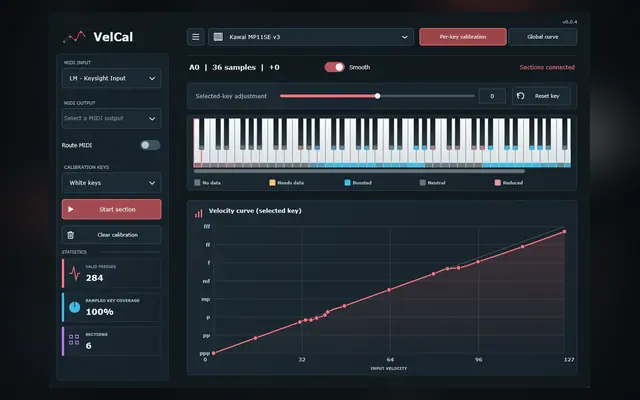
Task: Switch to Per-key calibration tab
Action: 463,37
